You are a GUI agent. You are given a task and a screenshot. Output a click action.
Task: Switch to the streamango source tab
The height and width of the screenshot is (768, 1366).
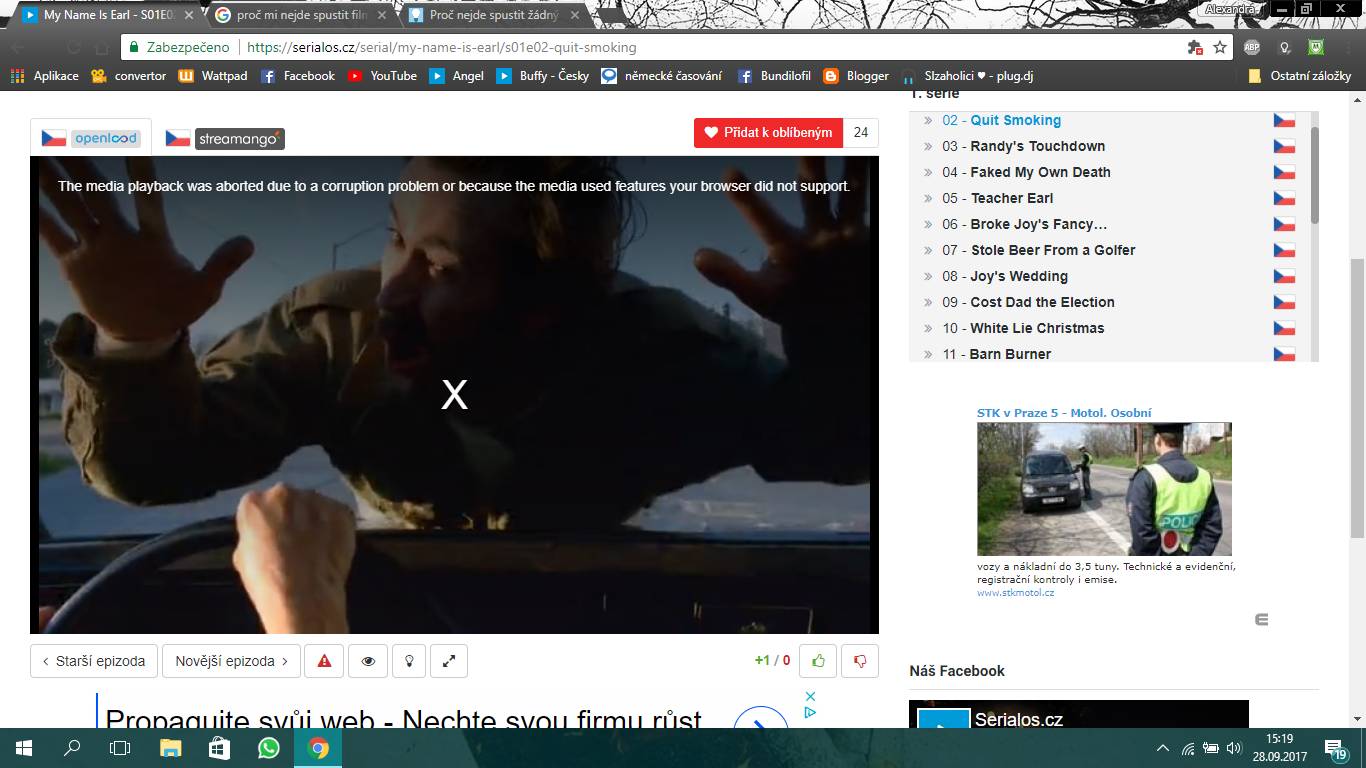click(x=225, y=139)
